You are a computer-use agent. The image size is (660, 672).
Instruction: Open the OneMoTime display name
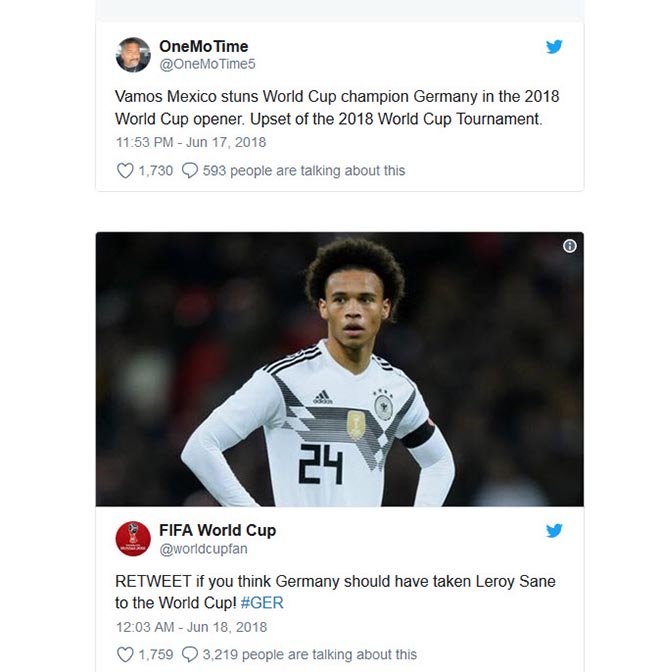coord(203,46)
